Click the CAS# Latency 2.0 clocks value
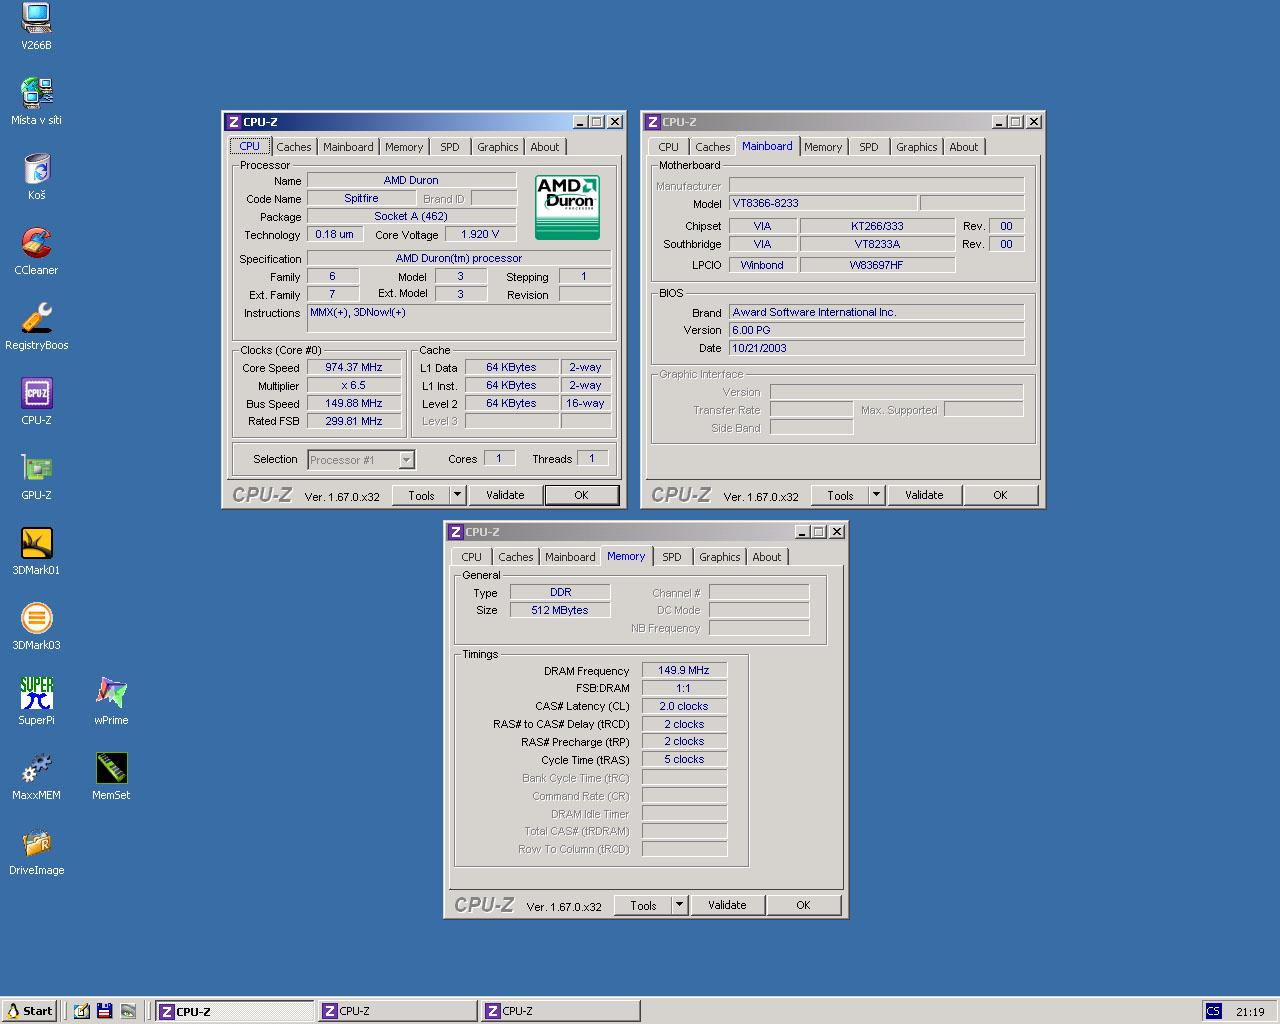The width and height of the screenshot is (1280, 1024). [x=684, y=706]
